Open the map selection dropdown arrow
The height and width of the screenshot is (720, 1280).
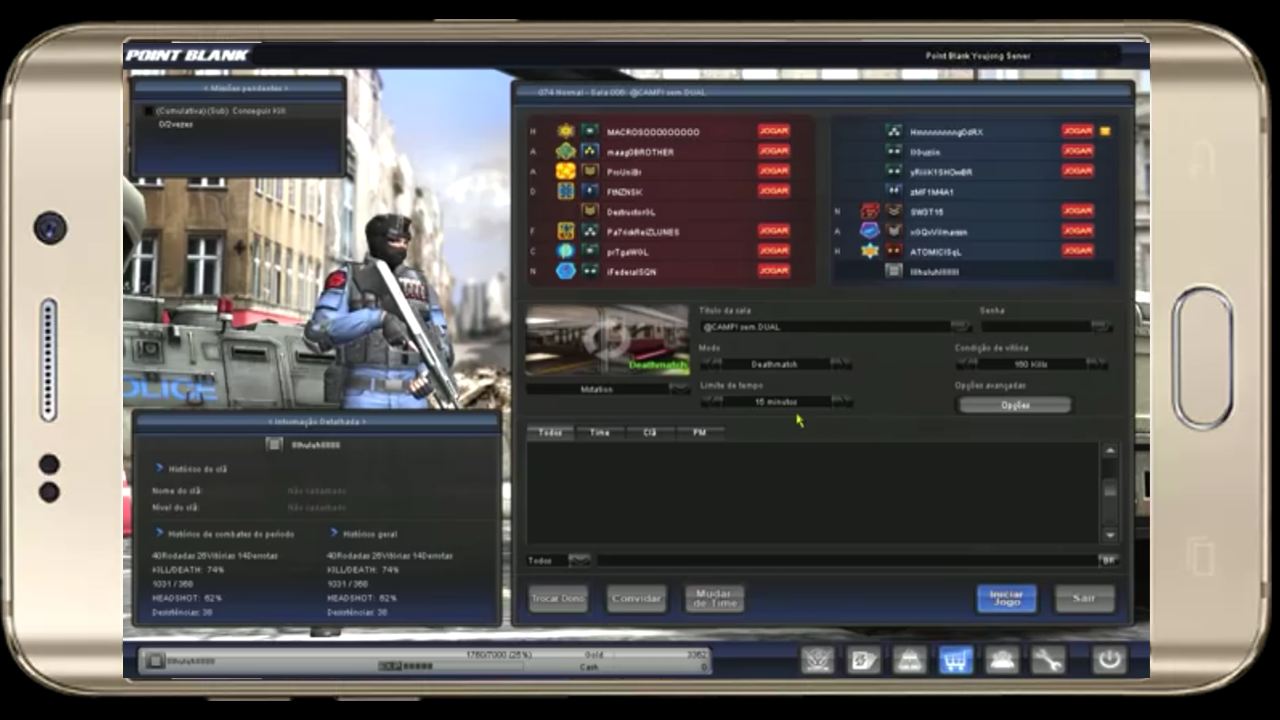[x=679, y=388]
